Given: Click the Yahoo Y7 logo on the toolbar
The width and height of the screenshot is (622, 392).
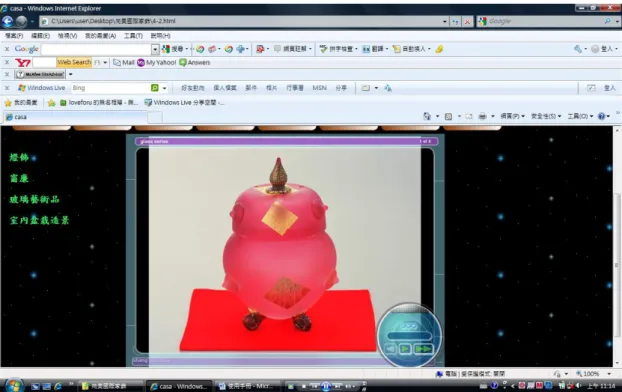Looking at the screenshot, I should click(23, 63).
